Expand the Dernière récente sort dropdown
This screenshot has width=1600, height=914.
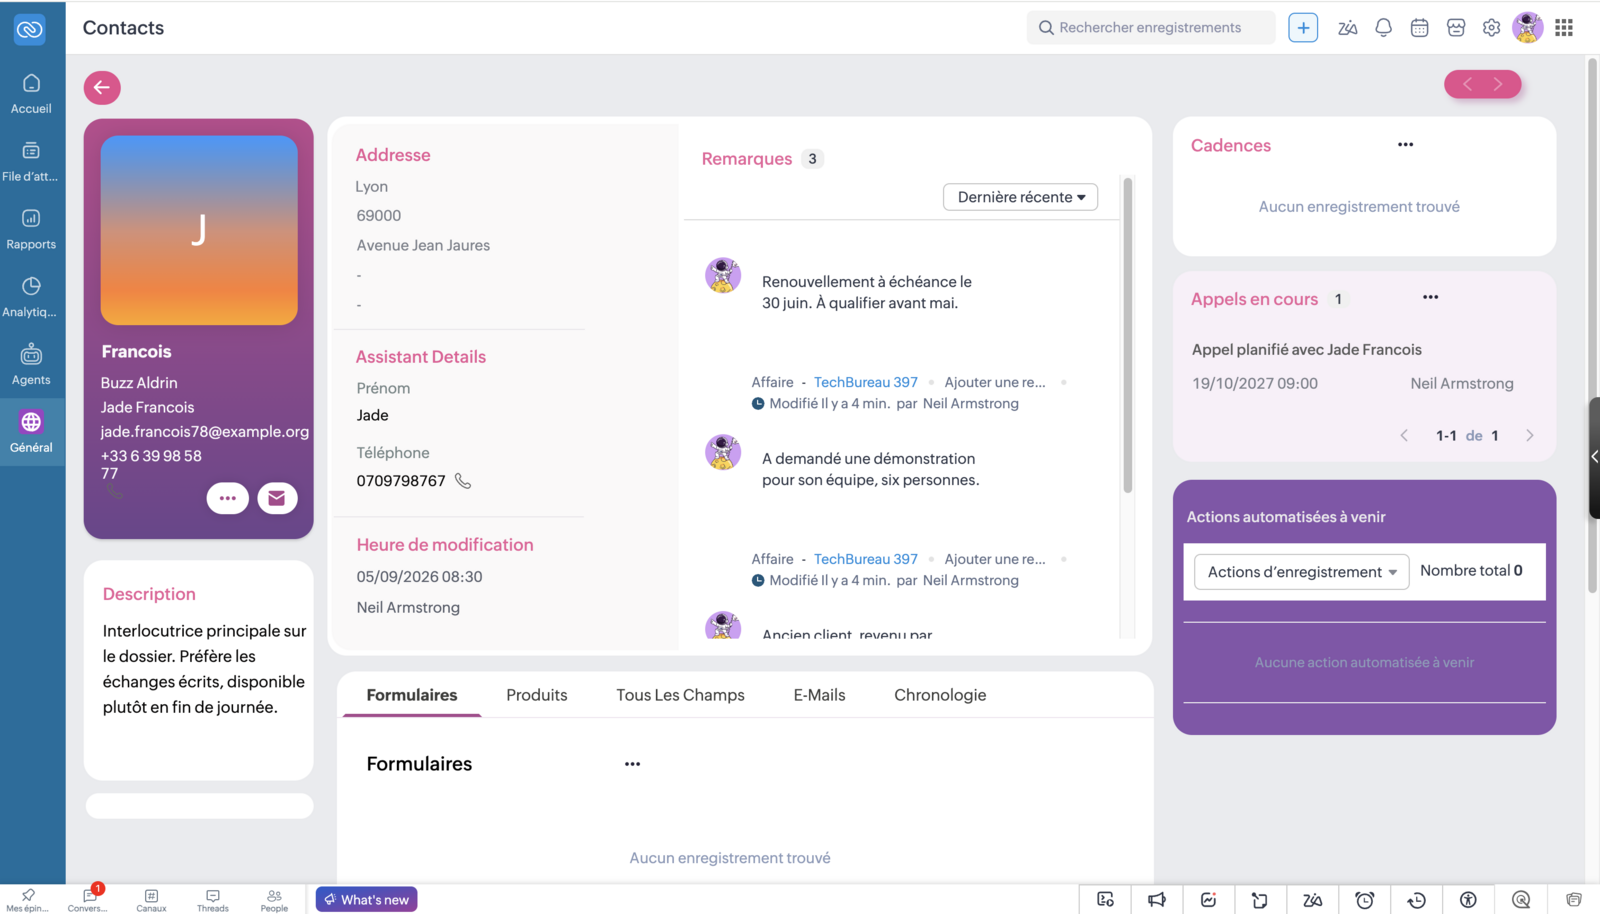point(1020,197)
